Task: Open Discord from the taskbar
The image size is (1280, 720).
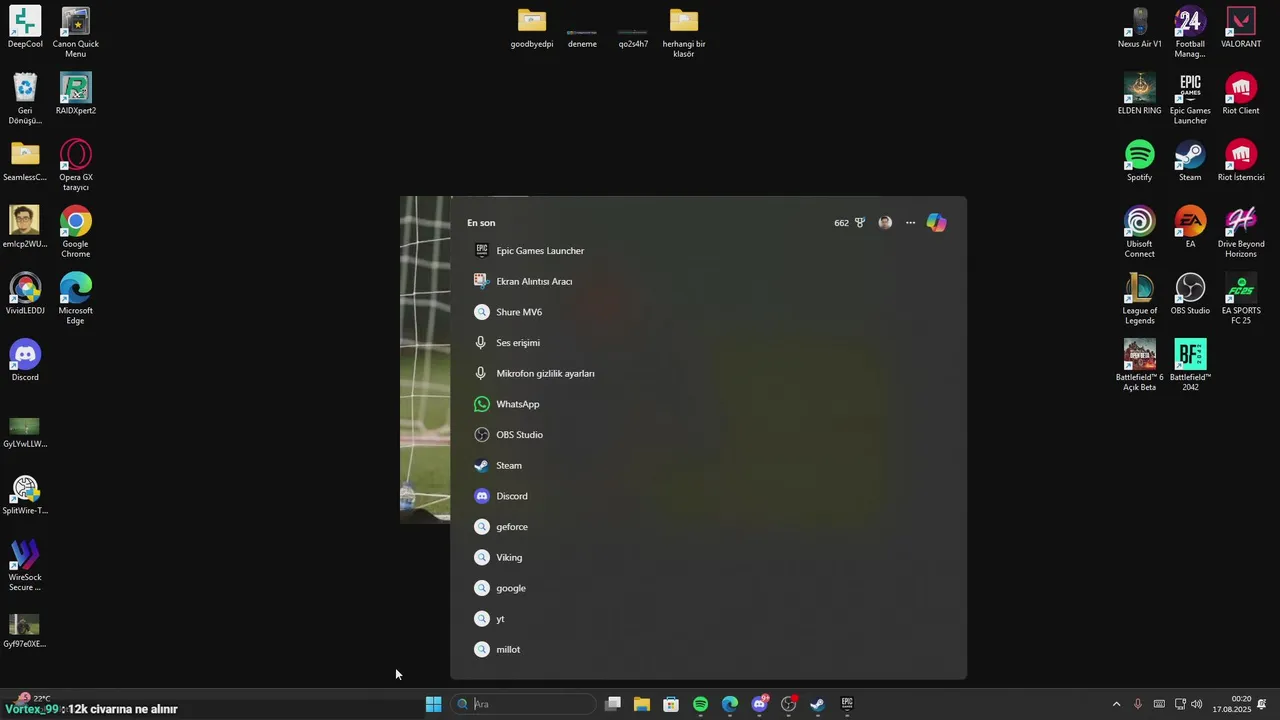Action: click(759, 704)
